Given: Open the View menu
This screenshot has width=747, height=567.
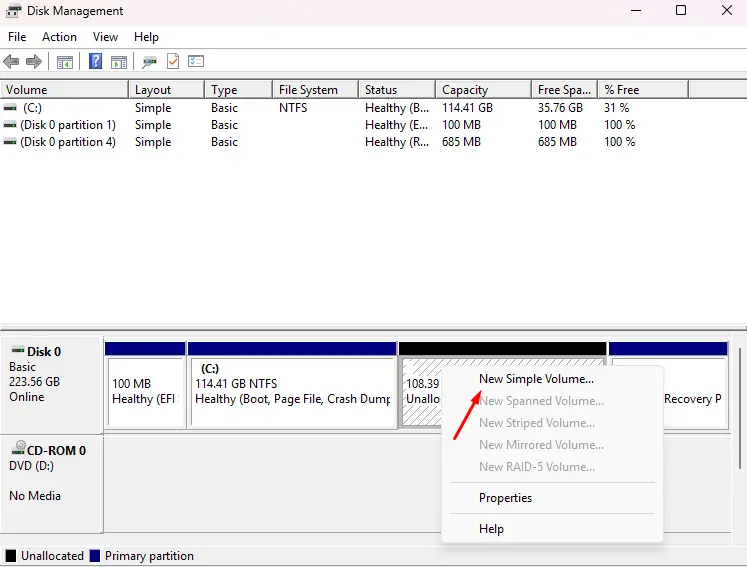Looking at the screenshot, I should [105, 37].
